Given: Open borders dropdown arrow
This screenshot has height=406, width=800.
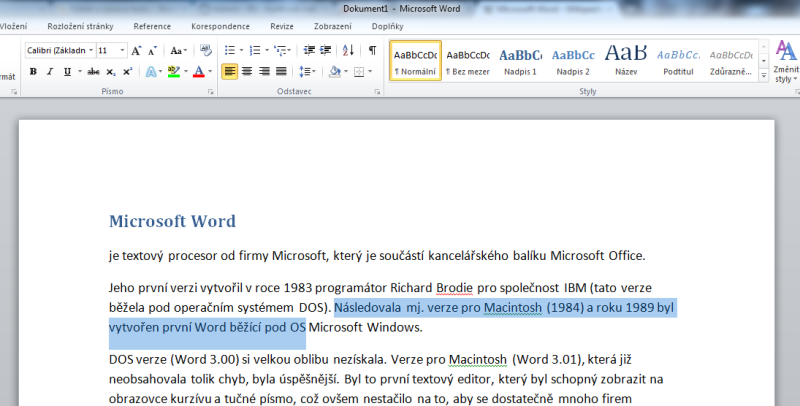Looking at the screenshot, I should [x=370, y=72].
